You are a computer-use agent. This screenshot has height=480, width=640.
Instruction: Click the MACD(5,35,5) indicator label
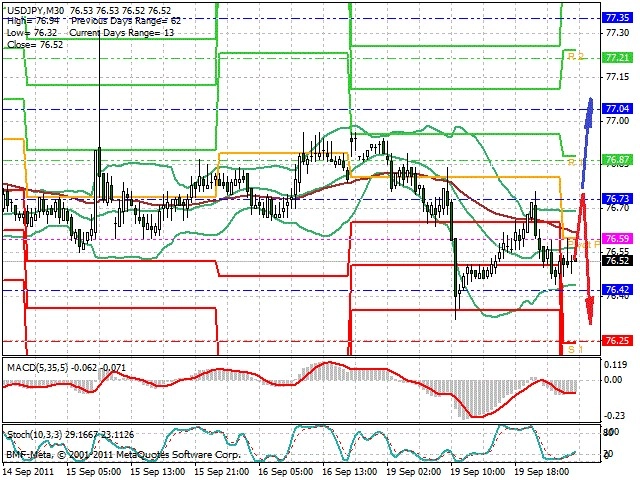point(38,368)
